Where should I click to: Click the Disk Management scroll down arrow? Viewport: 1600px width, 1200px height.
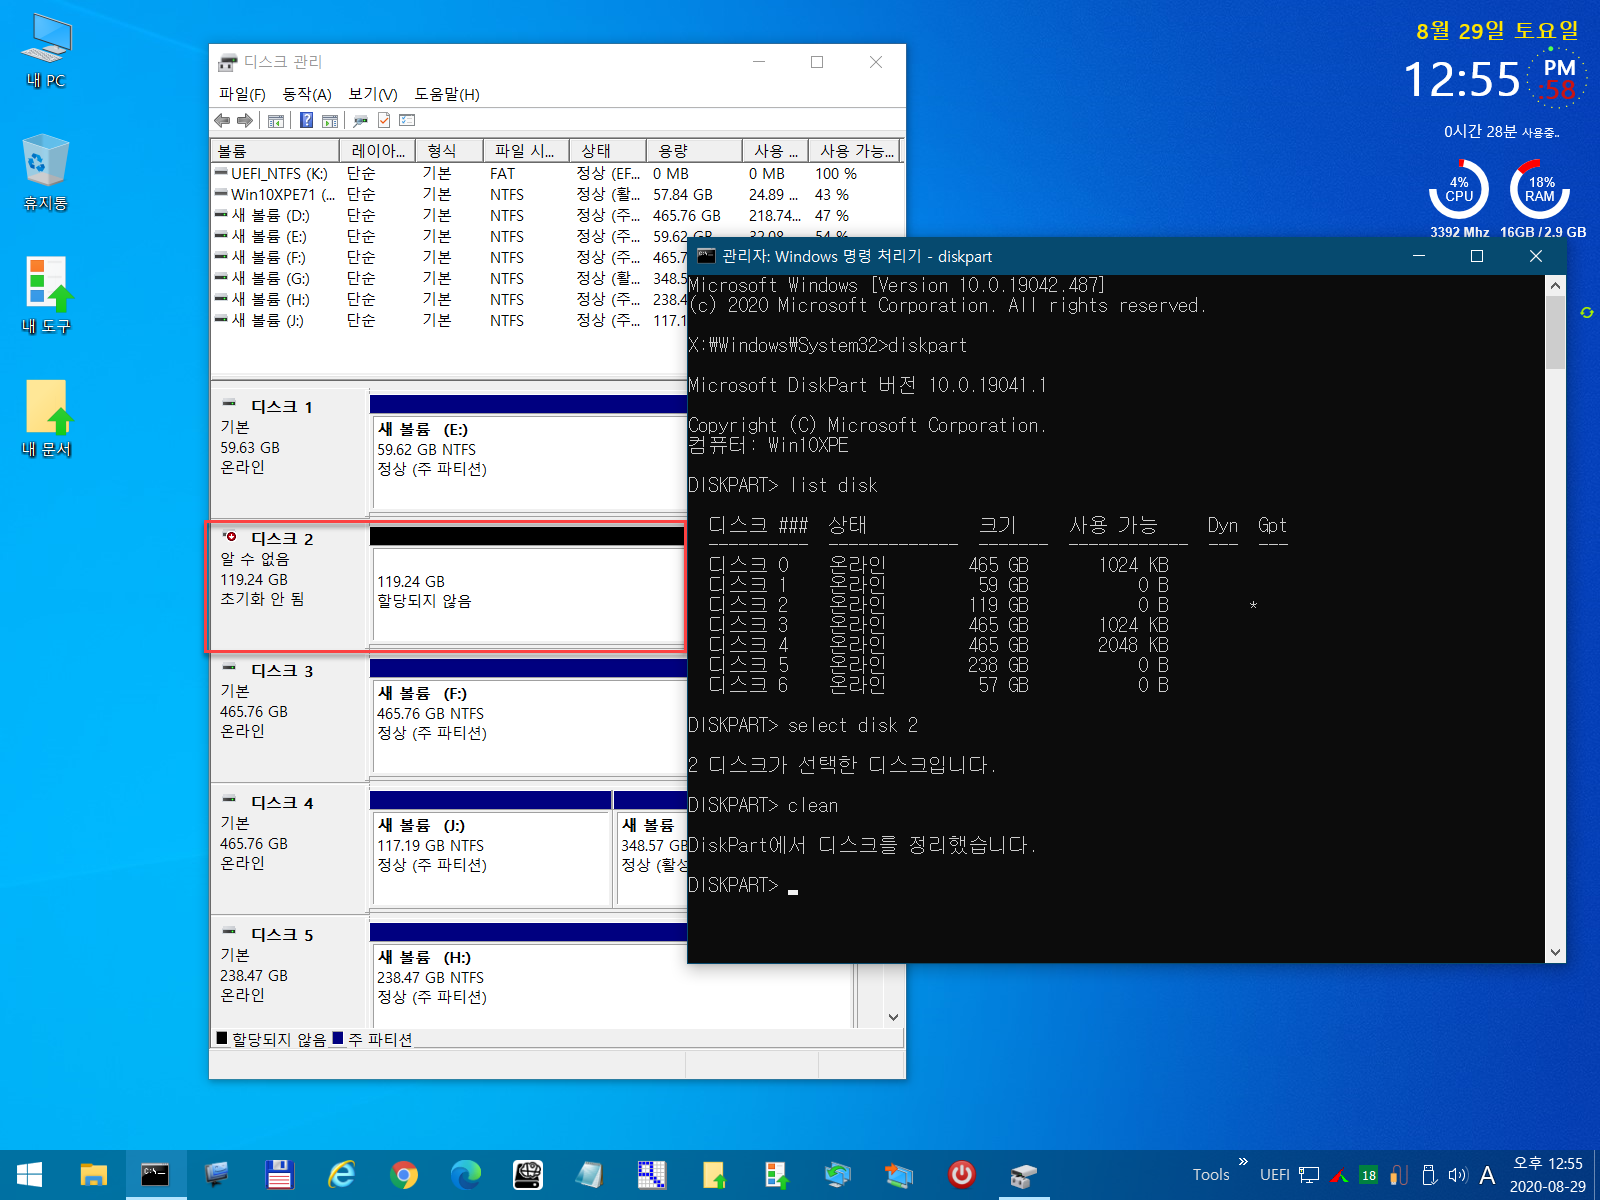pos(893,1017)
